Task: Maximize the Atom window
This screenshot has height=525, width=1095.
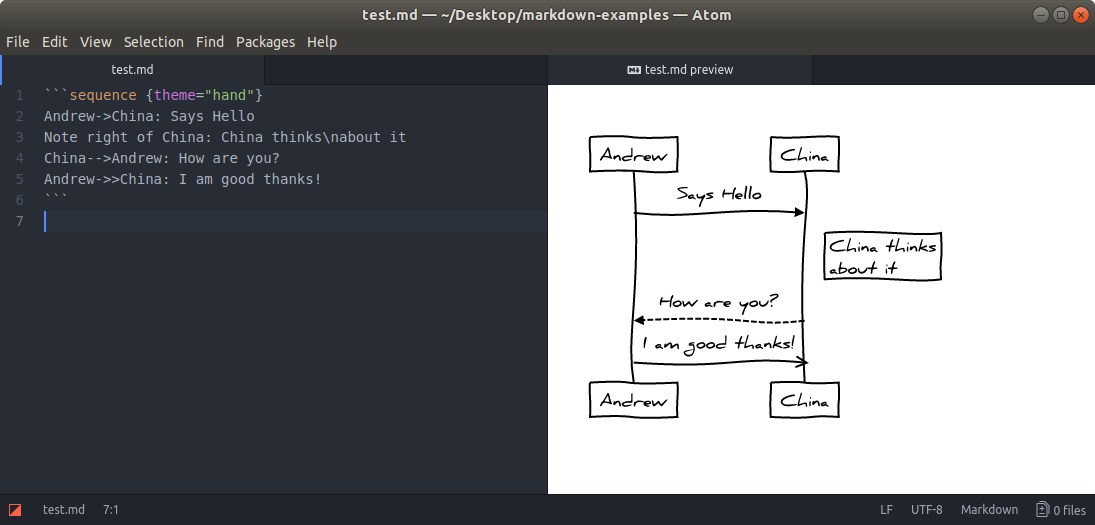Action: (x=1060, y=15)
